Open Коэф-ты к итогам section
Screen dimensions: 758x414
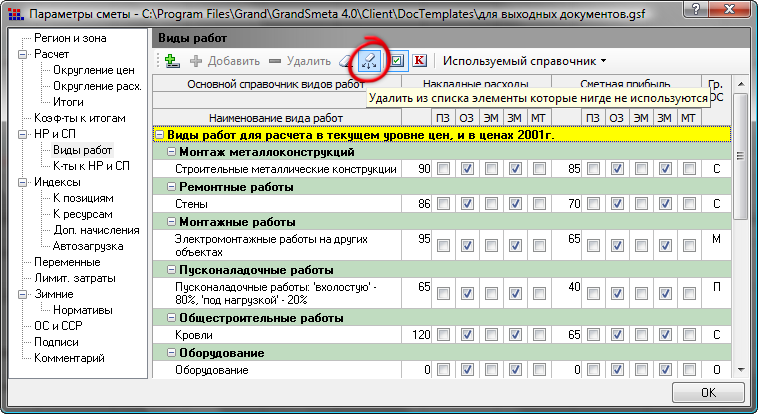(80, 118)
